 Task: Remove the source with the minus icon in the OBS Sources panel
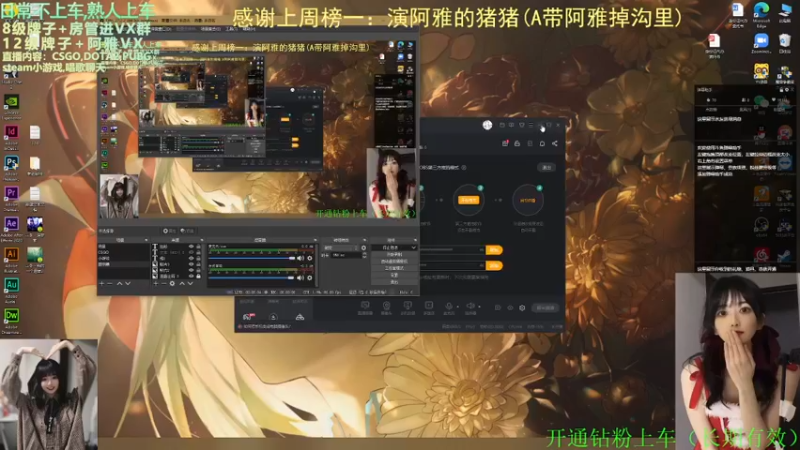coord(164,284)
